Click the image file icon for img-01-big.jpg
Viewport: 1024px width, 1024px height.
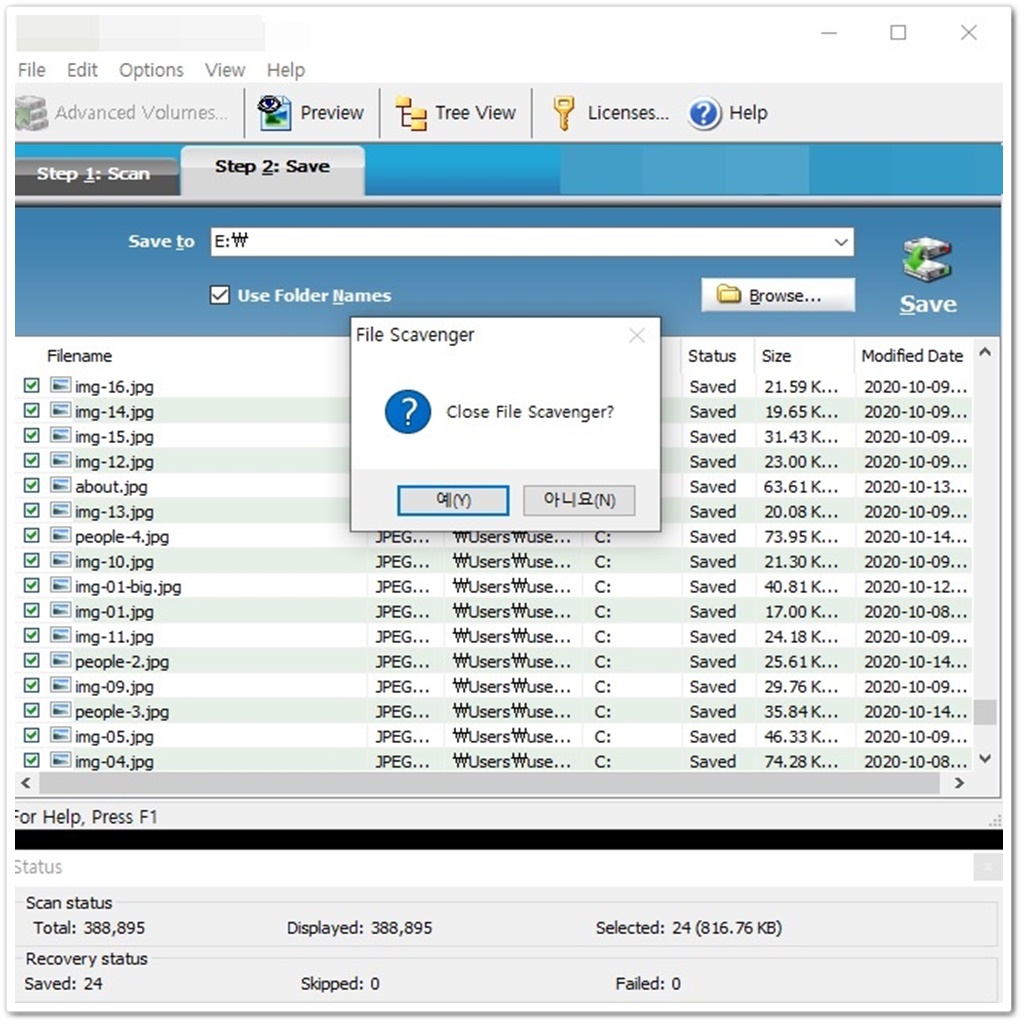click(60, 585)
